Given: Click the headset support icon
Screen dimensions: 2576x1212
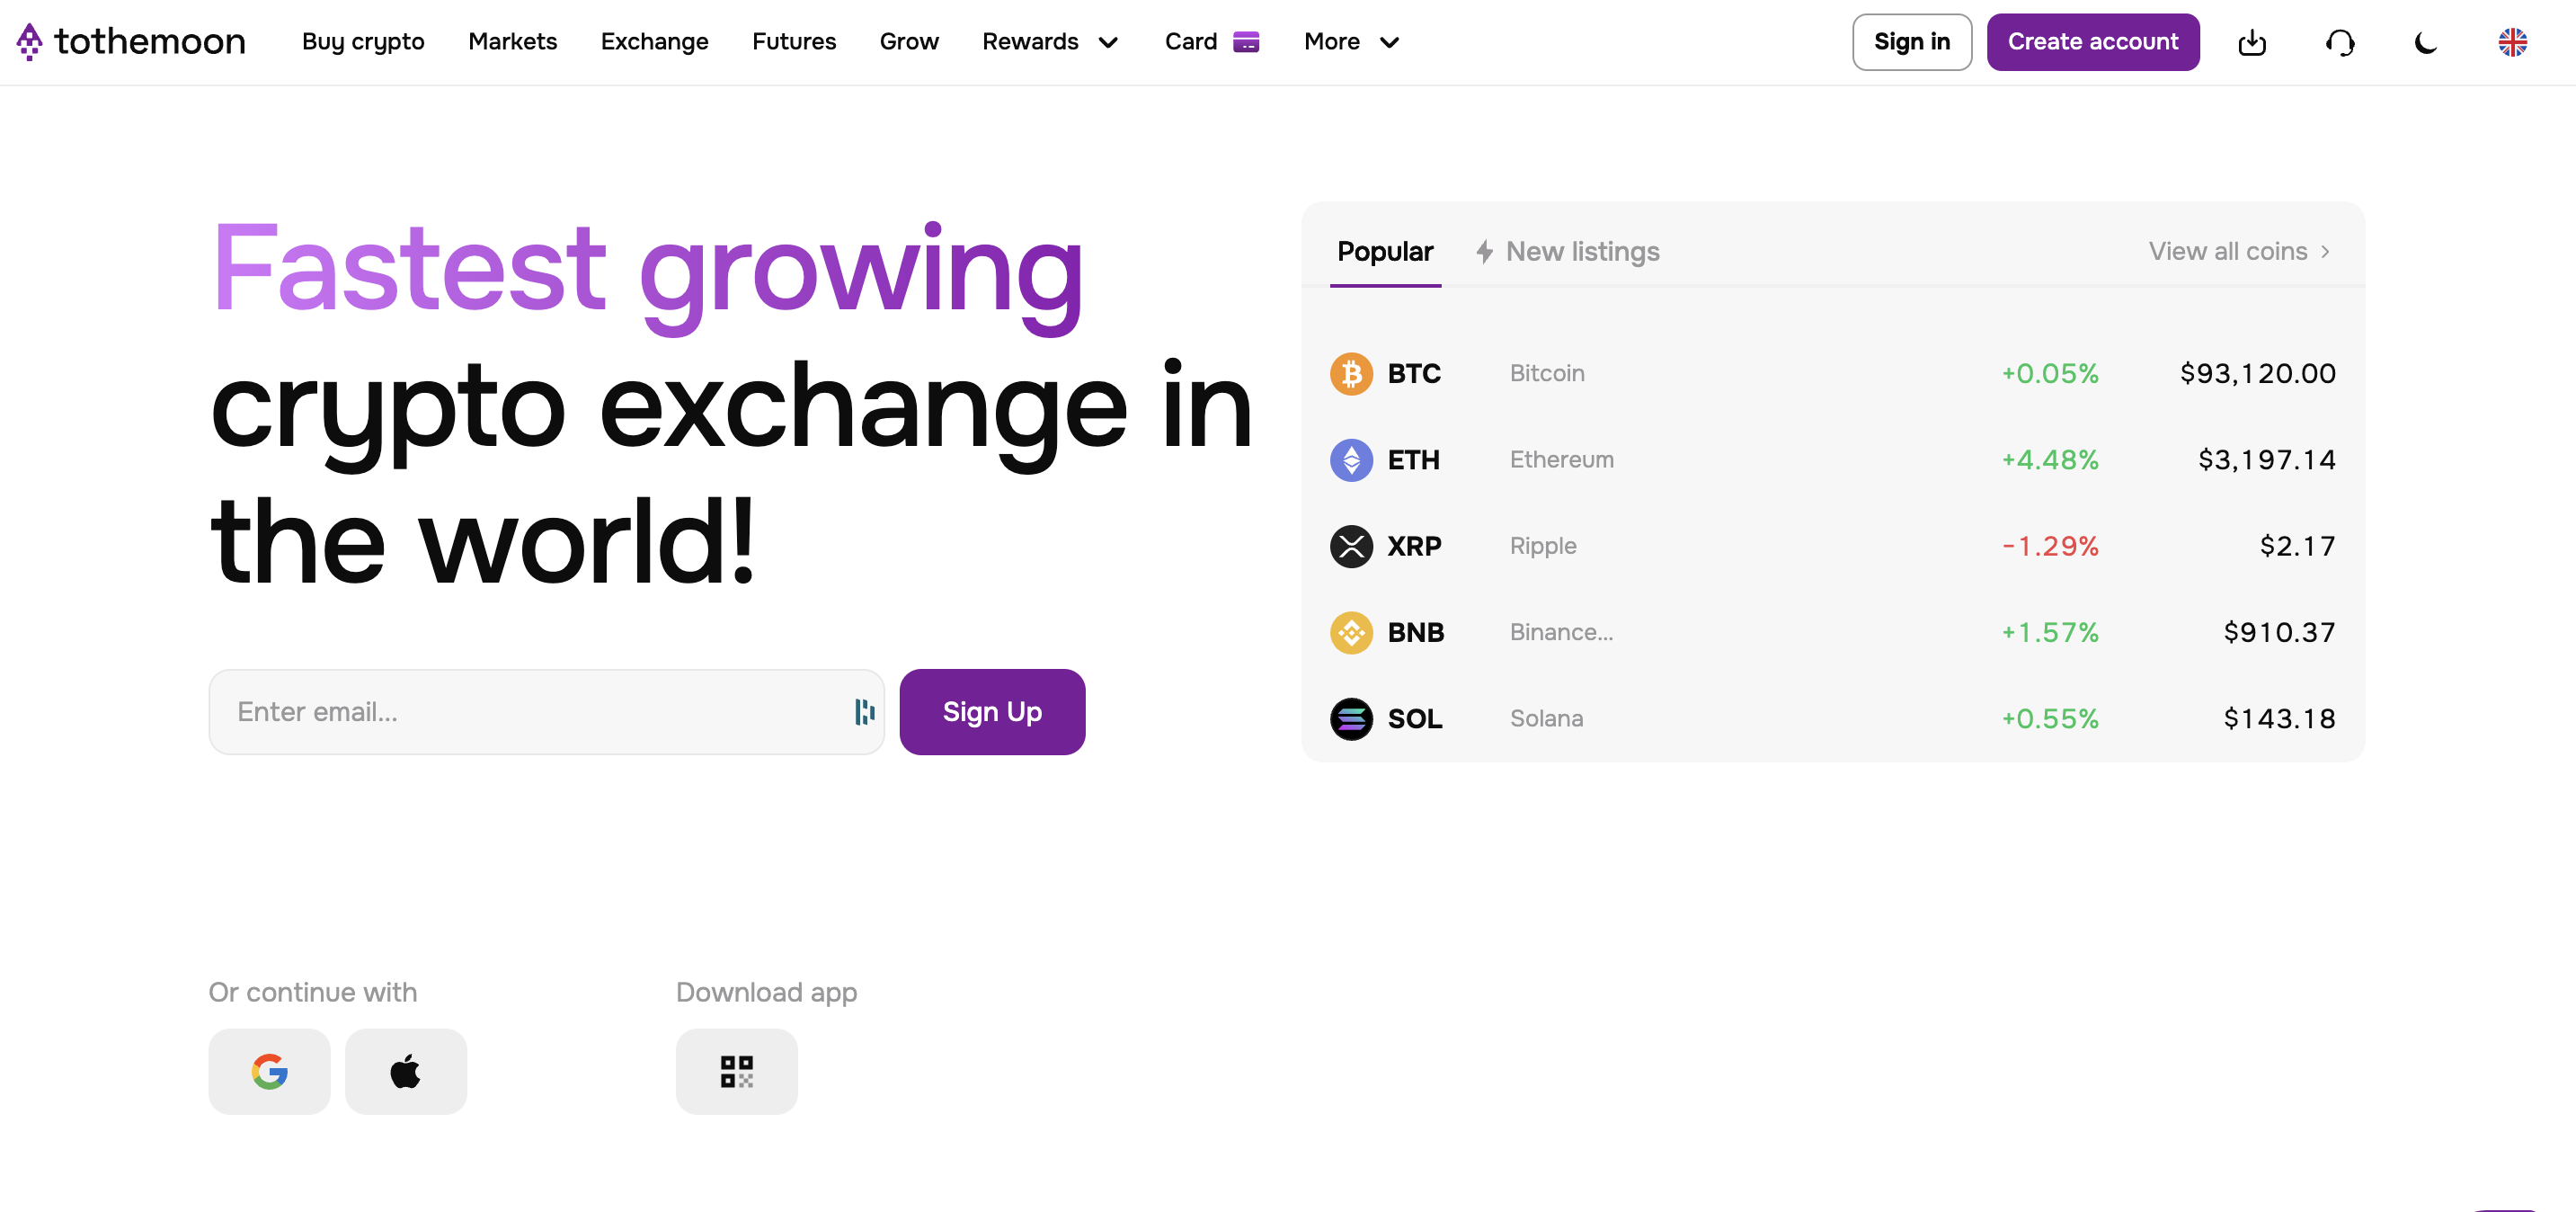Looking at the screenshot, I should [x=2339, y=42].
